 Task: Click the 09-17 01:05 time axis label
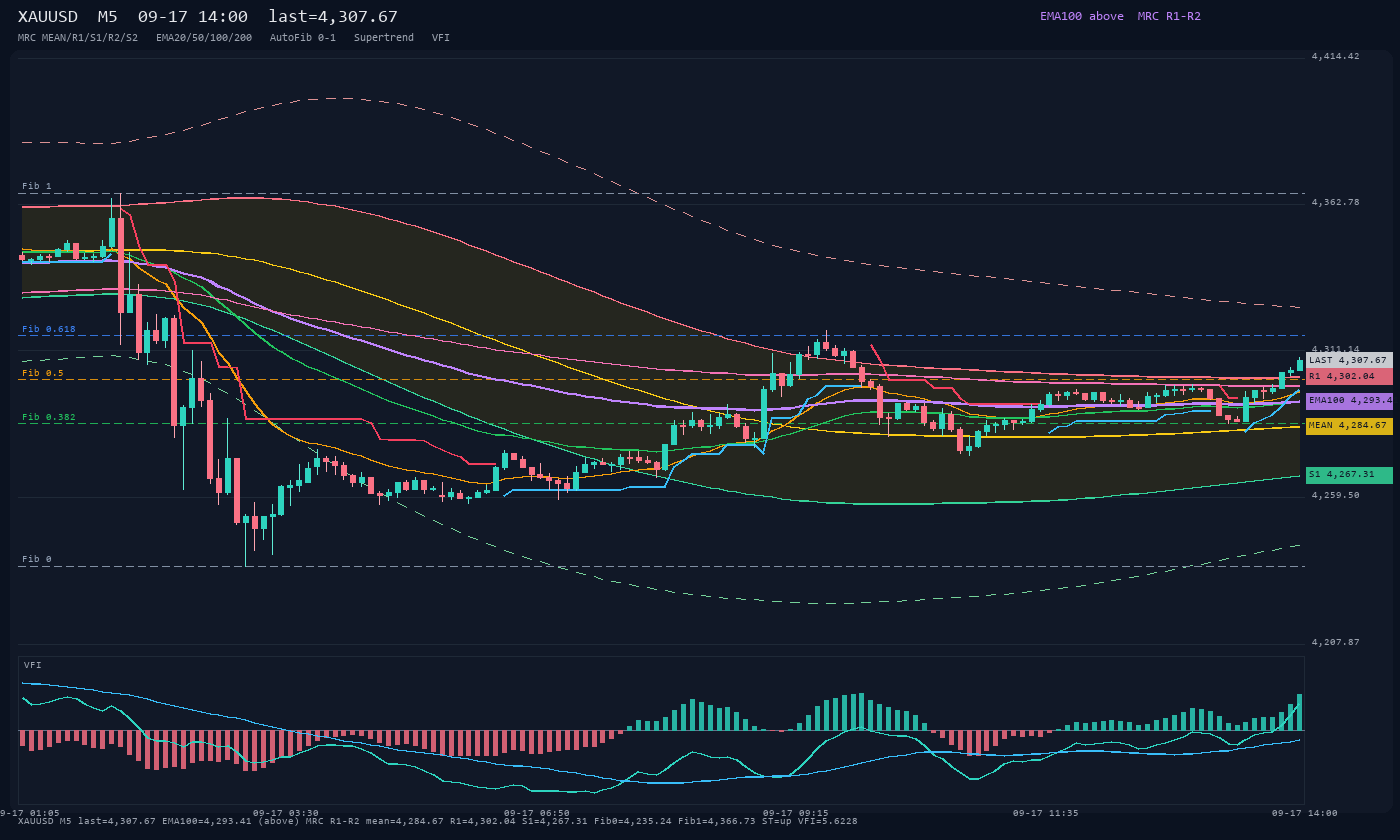29,813
